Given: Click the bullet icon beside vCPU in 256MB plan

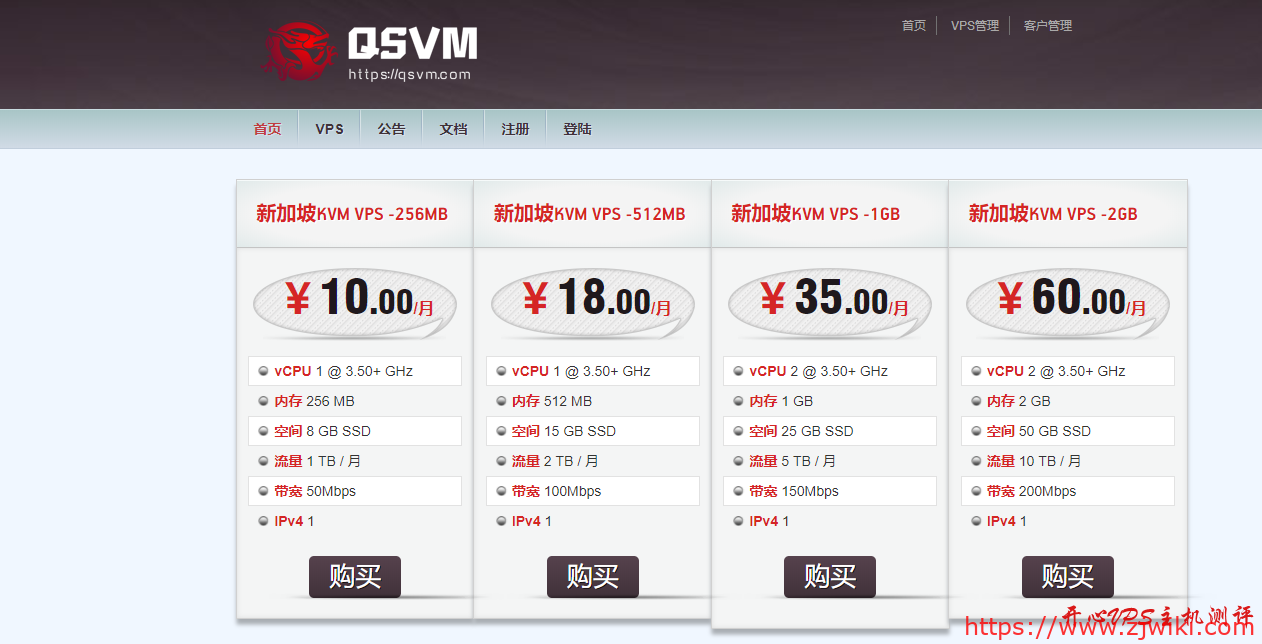Looking at the screenshot, I should (x=263, y=371).
